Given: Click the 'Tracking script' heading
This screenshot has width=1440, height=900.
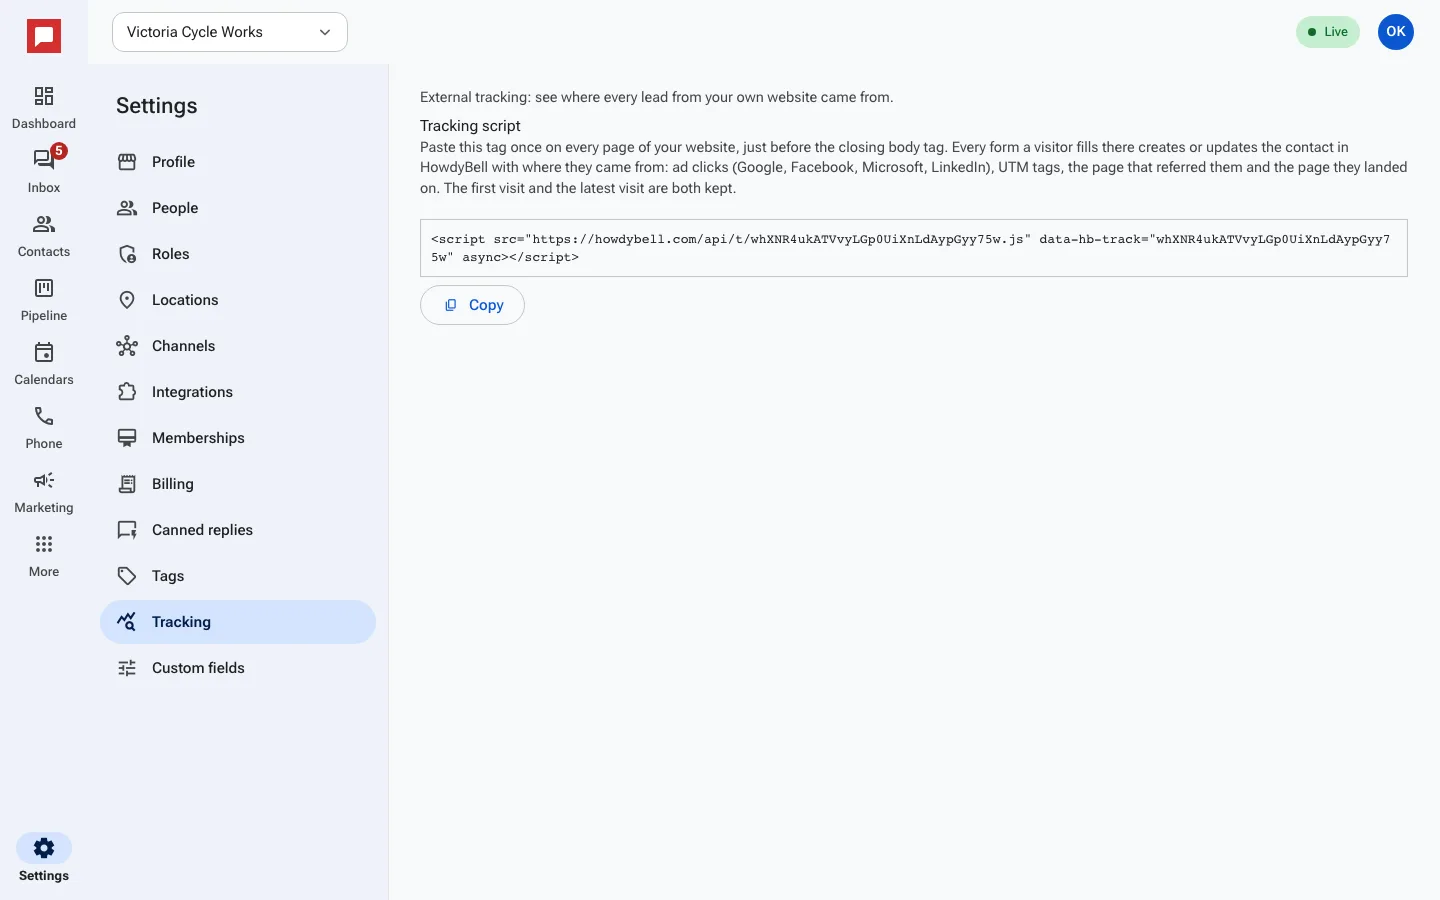Looking at the screenshot, I should (x=470, y=126).
